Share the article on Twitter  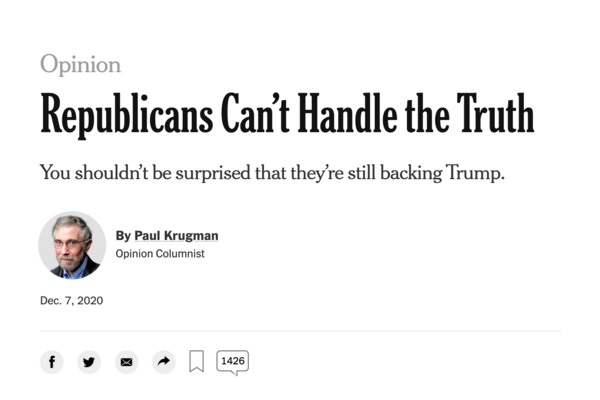click(x=89, y=362)
